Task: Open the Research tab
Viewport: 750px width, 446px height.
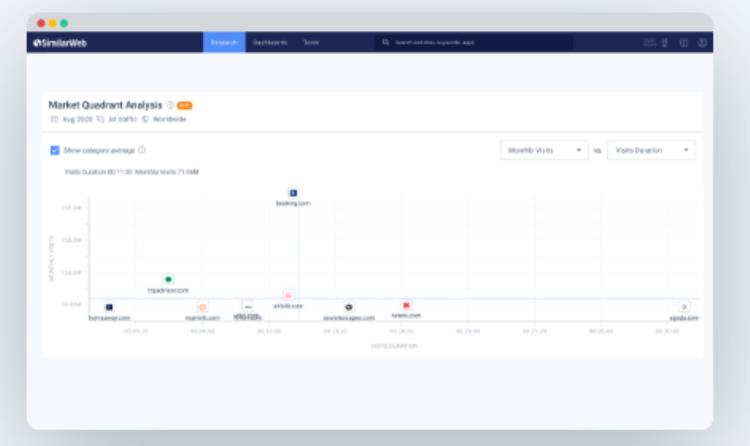Action: pyautogui.click(x=224, y=43)
